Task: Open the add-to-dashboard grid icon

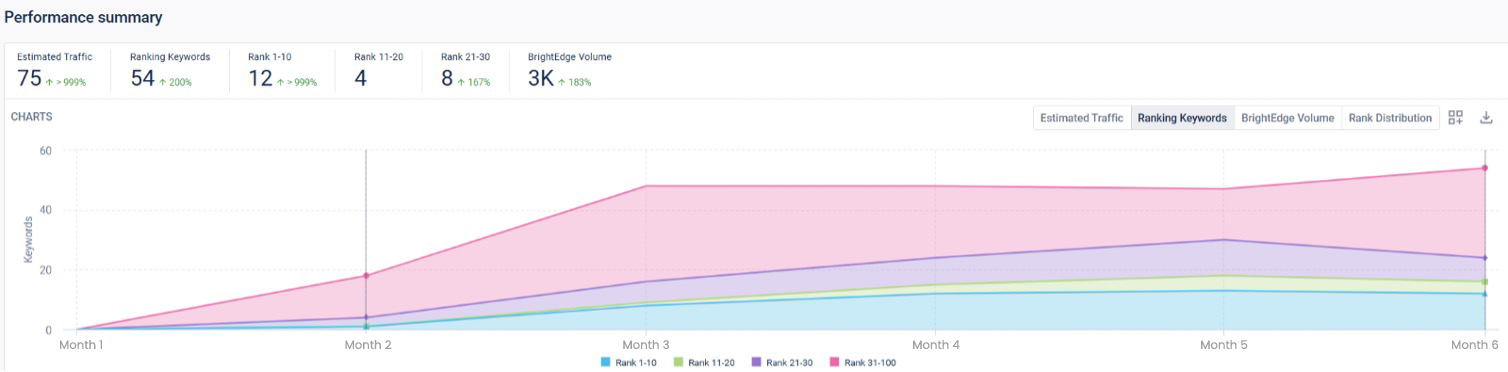Action: [x=1456, y=117]
